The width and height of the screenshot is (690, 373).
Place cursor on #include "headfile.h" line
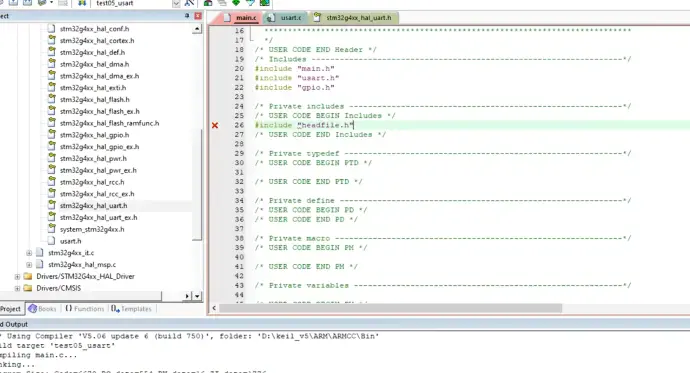point(304,125)
